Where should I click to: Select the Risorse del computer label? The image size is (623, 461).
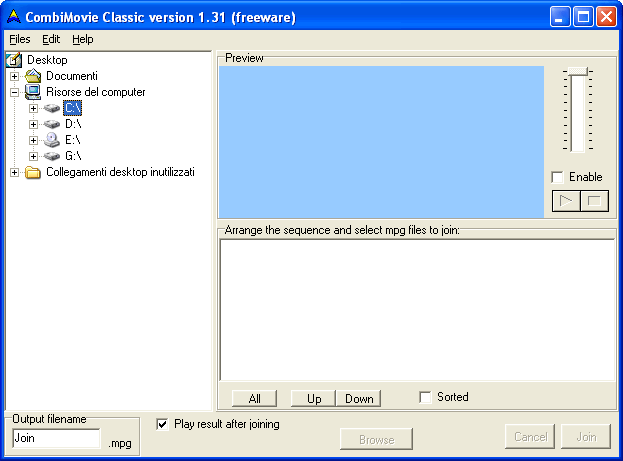[x=96, y=92]
